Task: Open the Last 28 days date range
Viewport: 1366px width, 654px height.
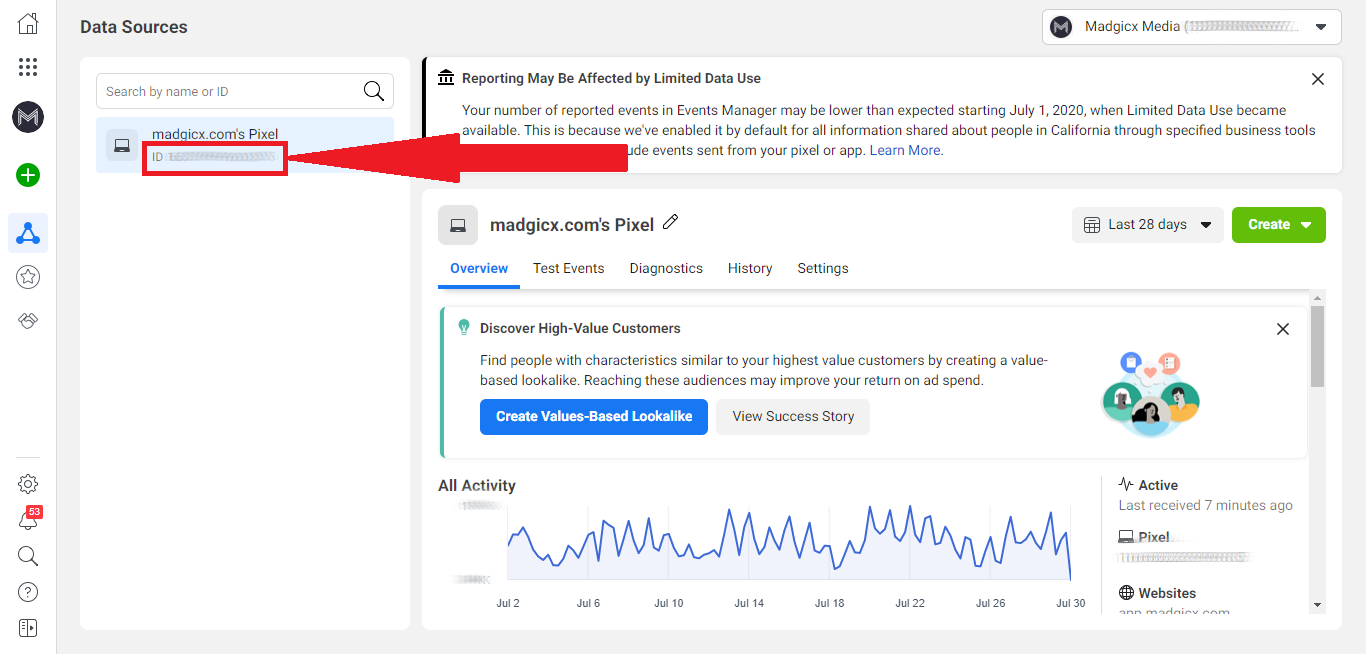Action: tap(1148, 225)
